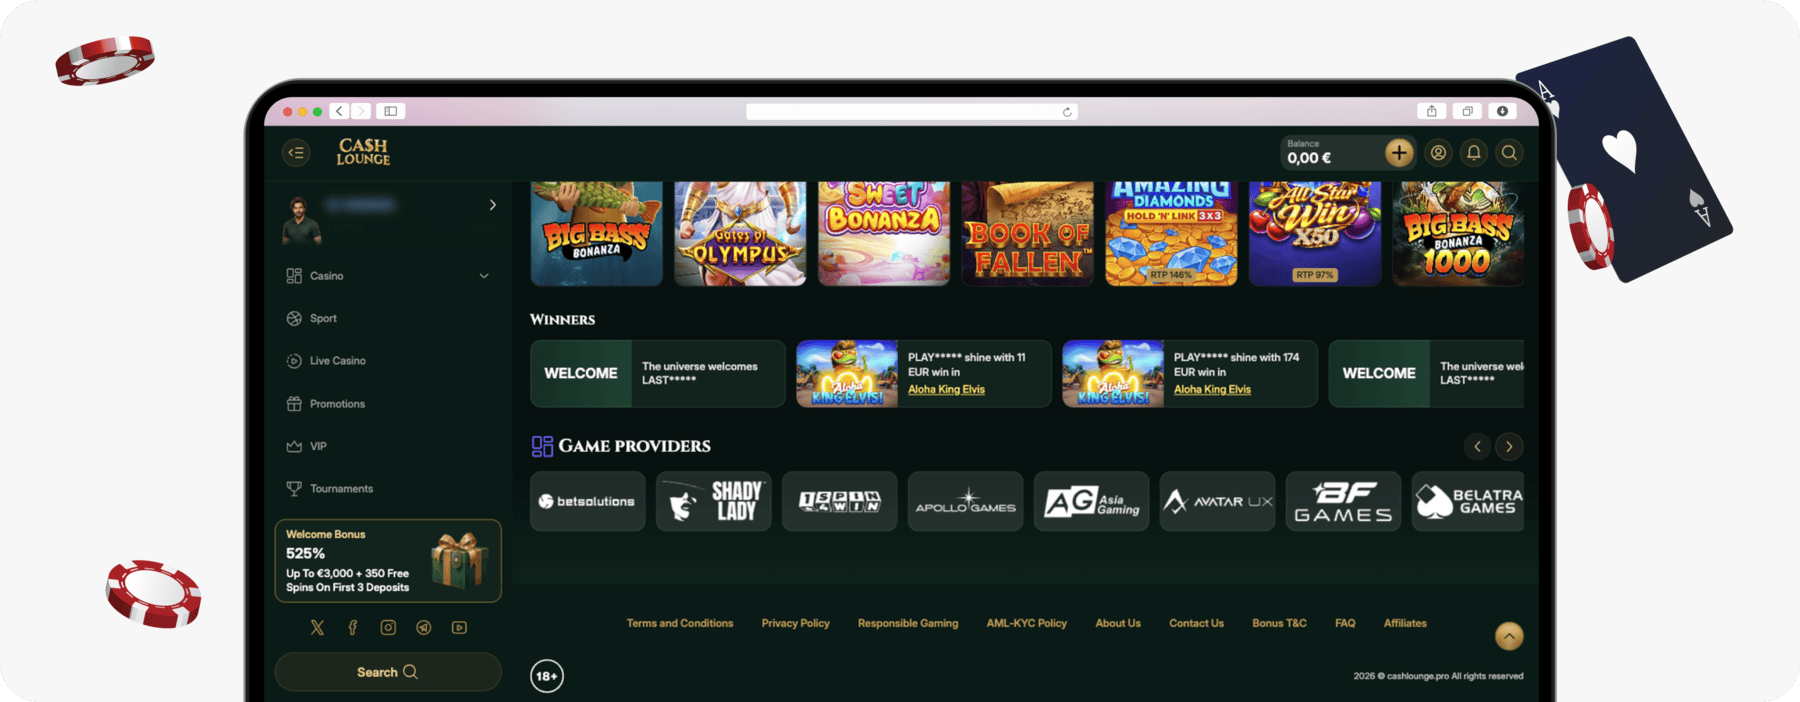
Task: Reload the page with the refresh icon
Action: 1067,112
